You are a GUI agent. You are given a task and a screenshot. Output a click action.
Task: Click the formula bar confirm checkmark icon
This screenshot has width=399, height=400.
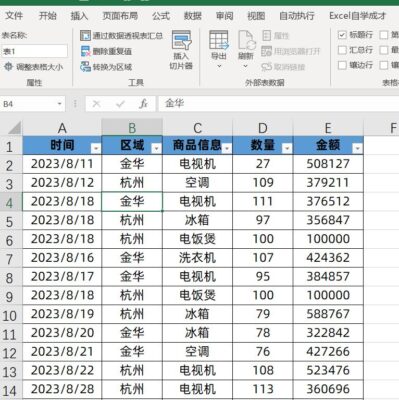tap(120, 104)
